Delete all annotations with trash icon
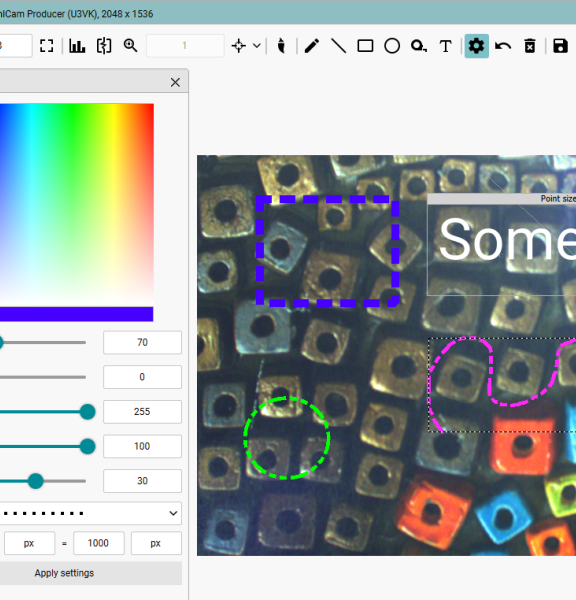 [x=530, y=46]
